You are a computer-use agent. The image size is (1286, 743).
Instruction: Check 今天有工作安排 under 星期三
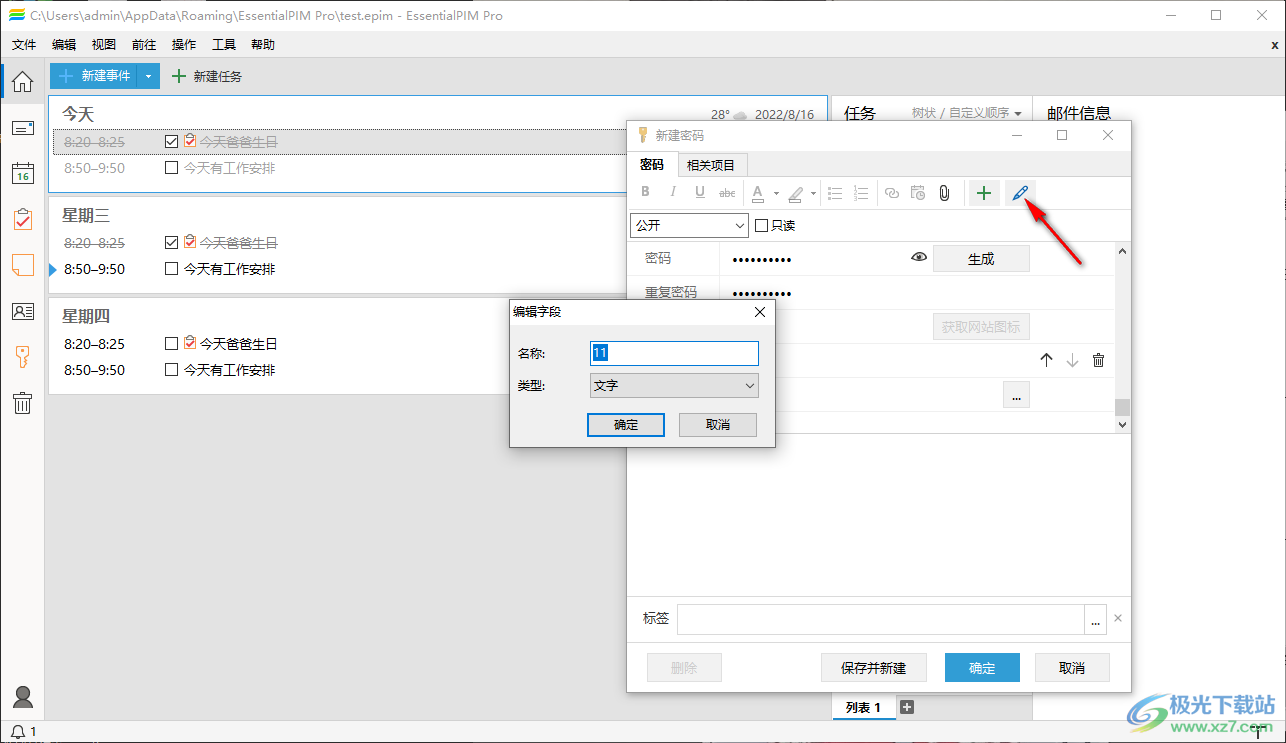point(171,269)
